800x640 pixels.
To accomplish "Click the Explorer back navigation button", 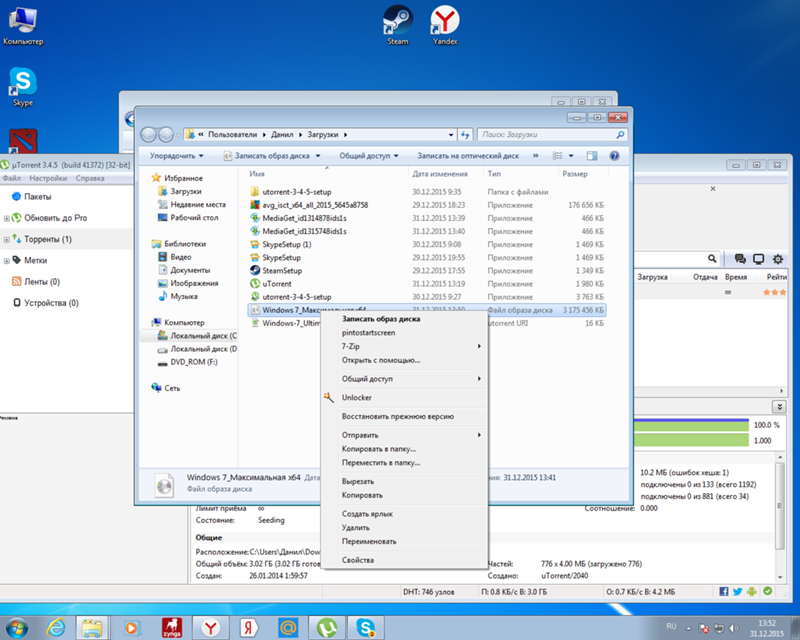I will [148, 135].
